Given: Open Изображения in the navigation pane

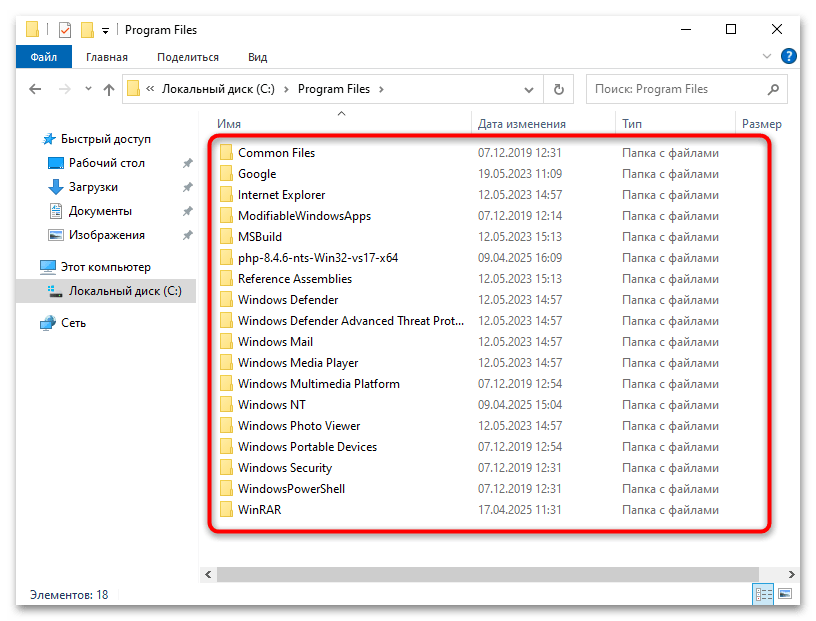Looking at the screenshot, I should point(107,235).
